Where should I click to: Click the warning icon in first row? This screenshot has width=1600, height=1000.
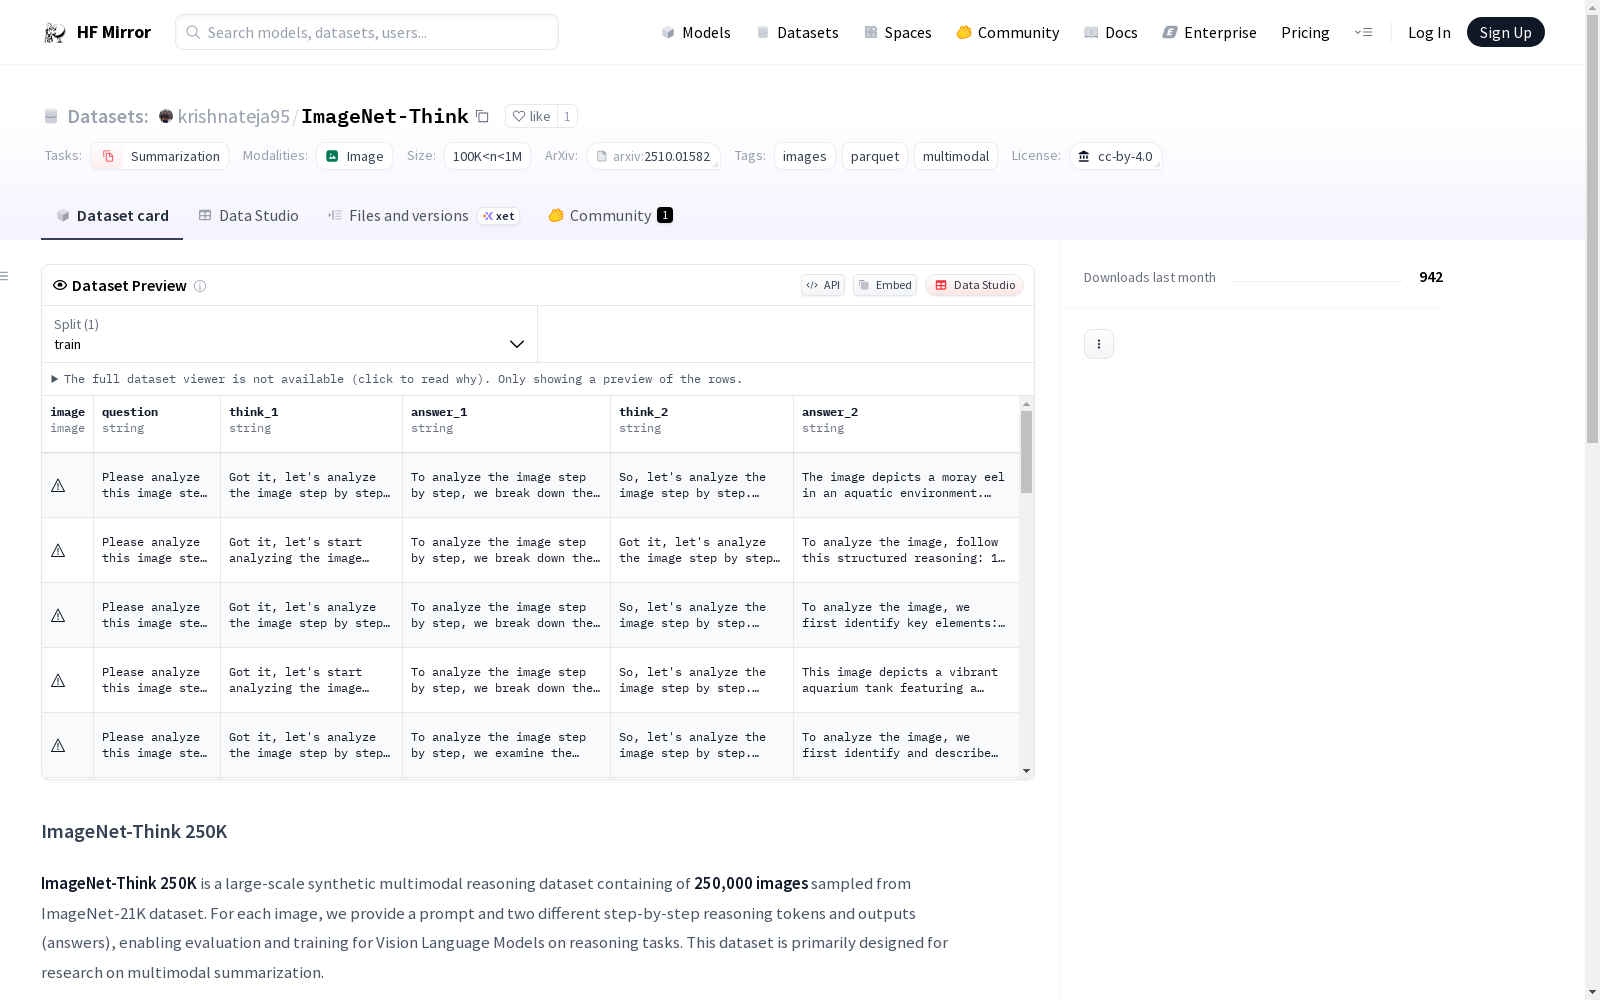58,486
